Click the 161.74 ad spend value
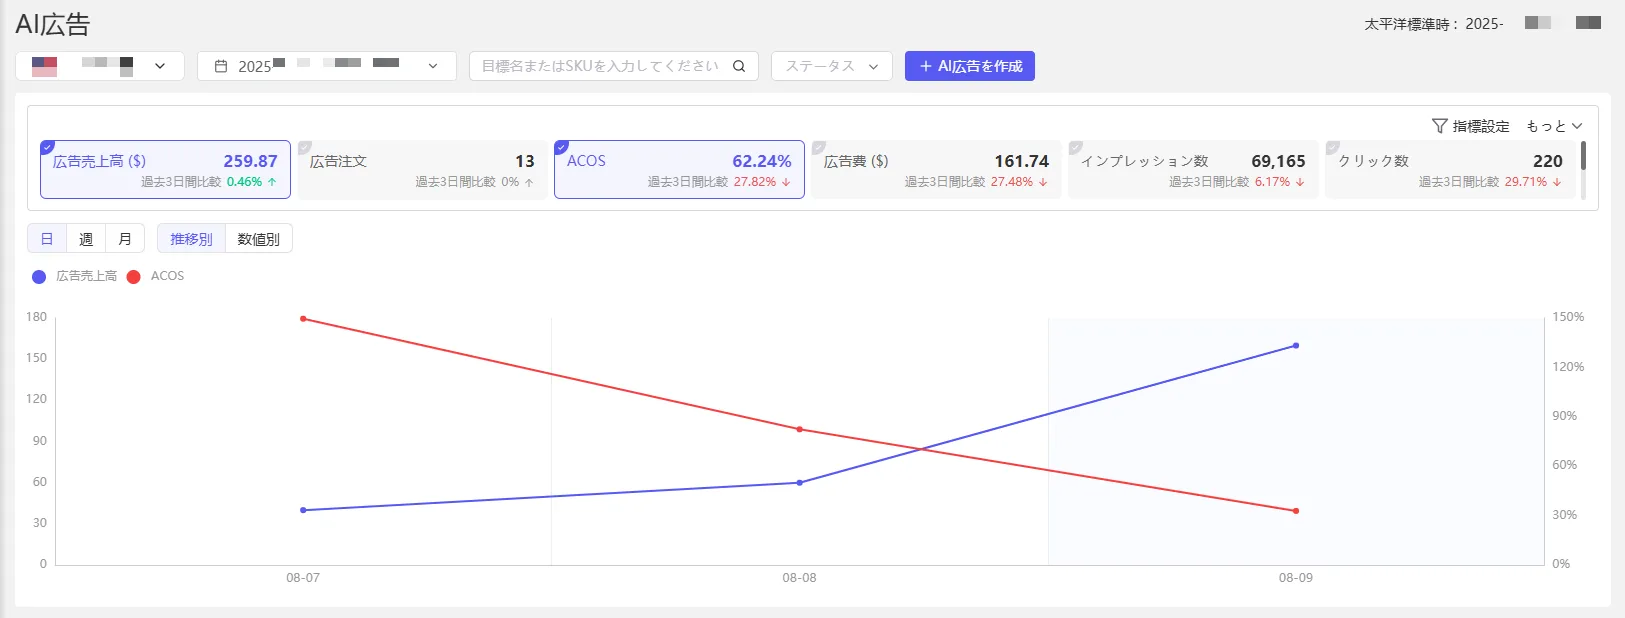 [1021, 161]
